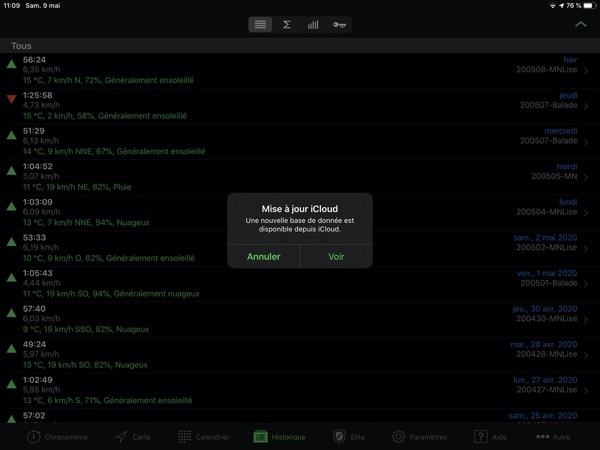This screenshot has height=450, width=600.
Task: Tap Annuler in the iCloud dialog
Action: coord(264,256)
